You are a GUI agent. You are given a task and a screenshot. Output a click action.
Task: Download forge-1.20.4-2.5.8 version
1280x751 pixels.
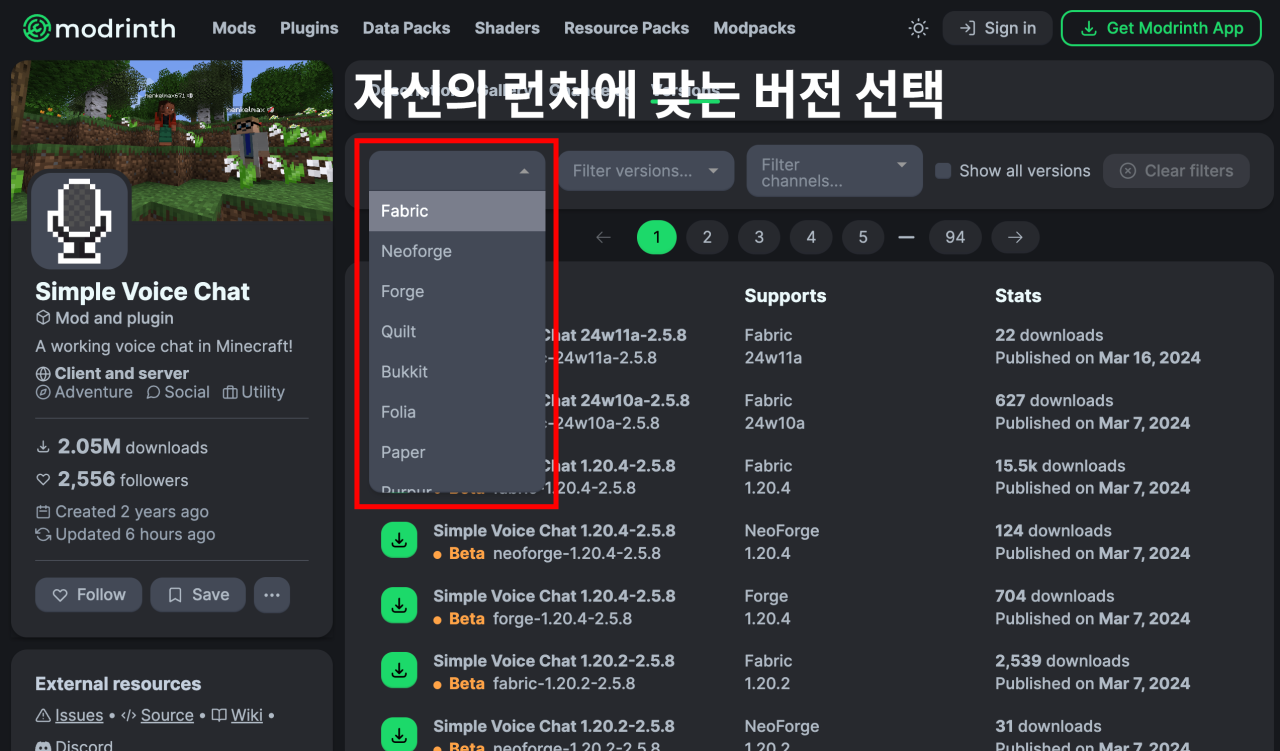coord(399,606)
